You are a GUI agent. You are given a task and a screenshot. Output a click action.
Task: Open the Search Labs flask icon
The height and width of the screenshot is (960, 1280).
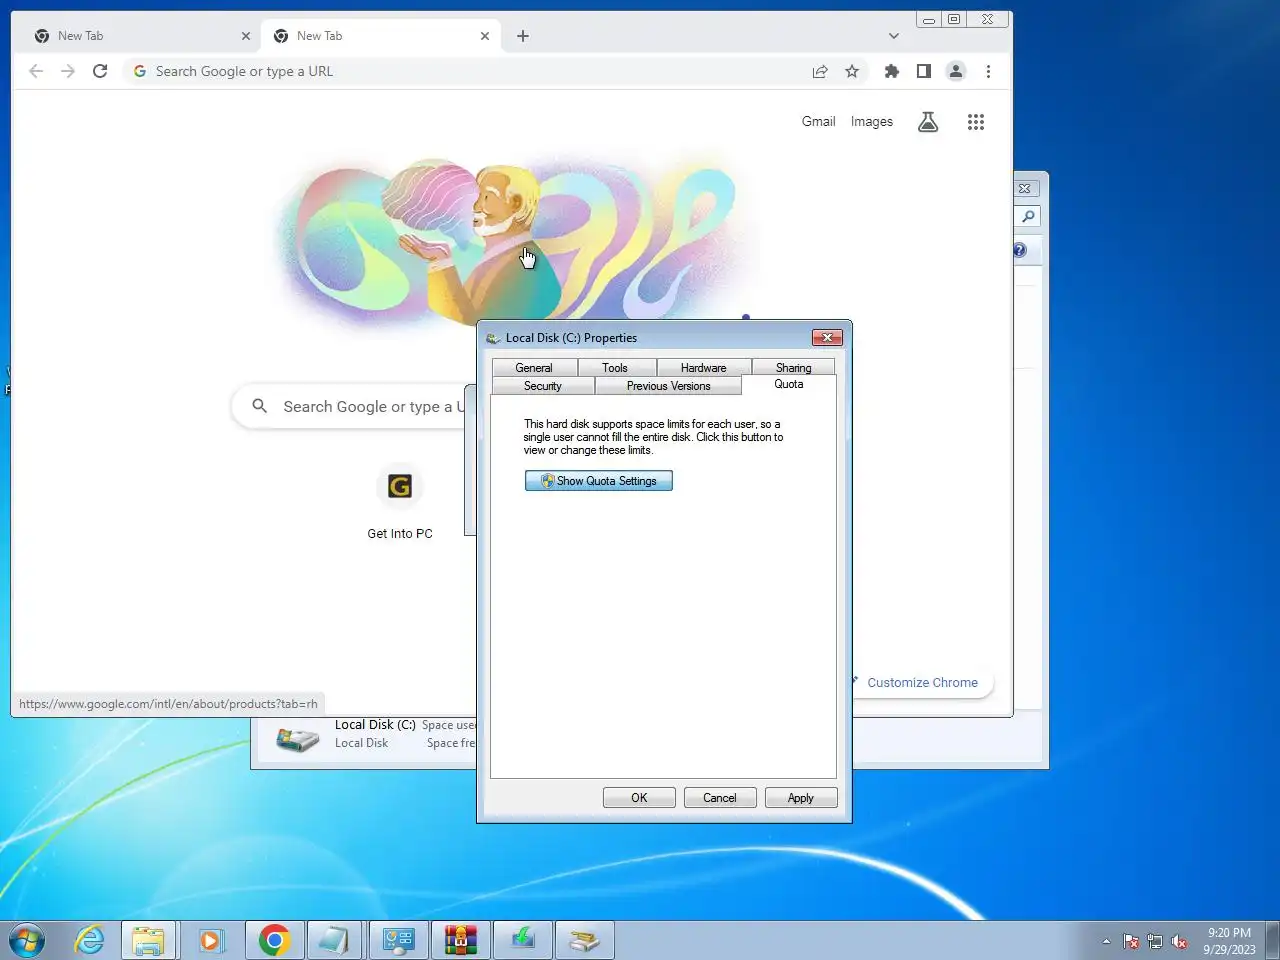(928, 122)
